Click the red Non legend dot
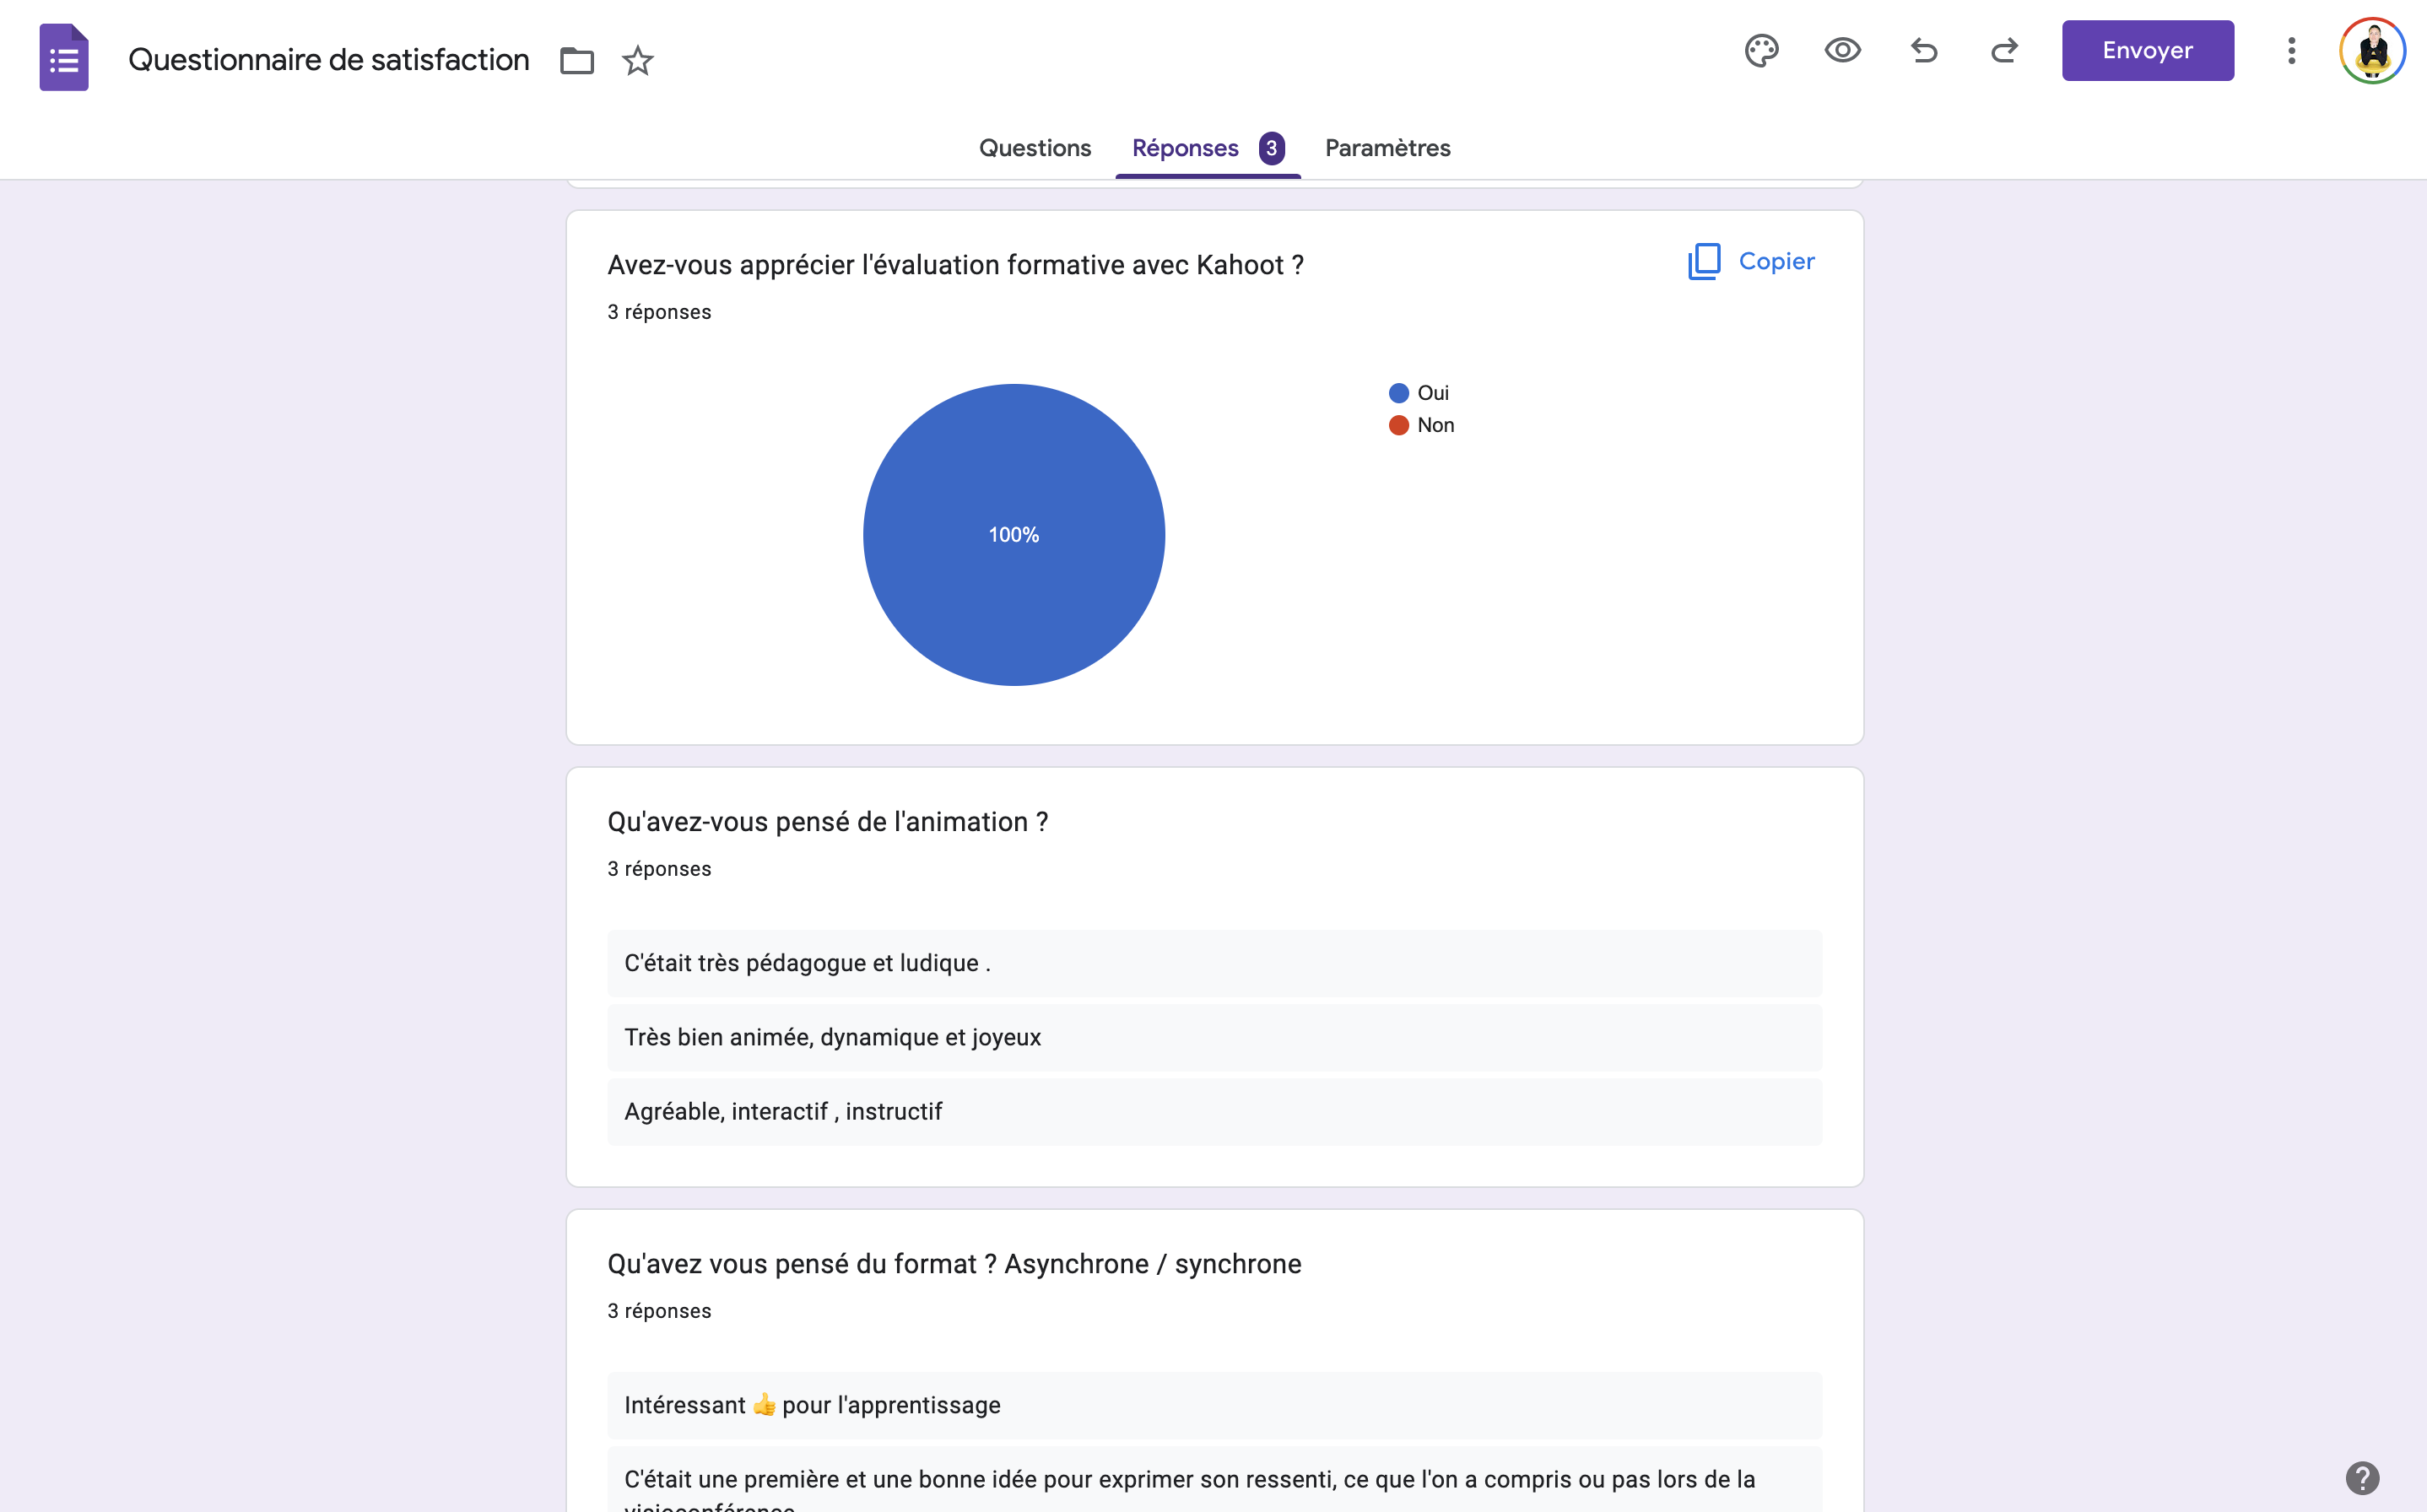This screenshot has height=1512, width=2427. [1399, 425]
